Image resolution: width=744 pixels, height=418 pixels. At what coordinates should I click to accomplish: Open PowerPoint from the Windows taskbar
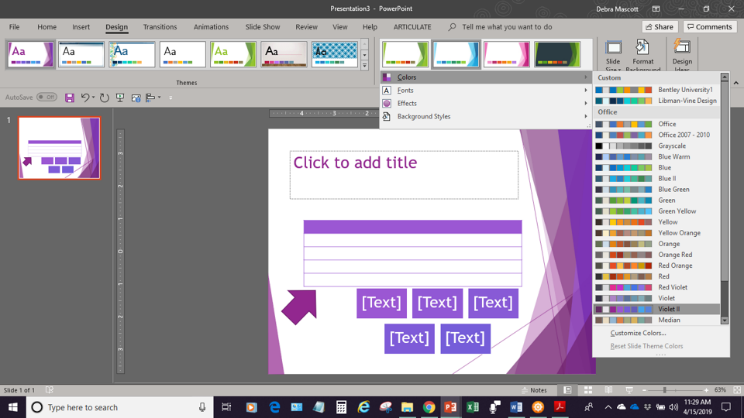450,407
